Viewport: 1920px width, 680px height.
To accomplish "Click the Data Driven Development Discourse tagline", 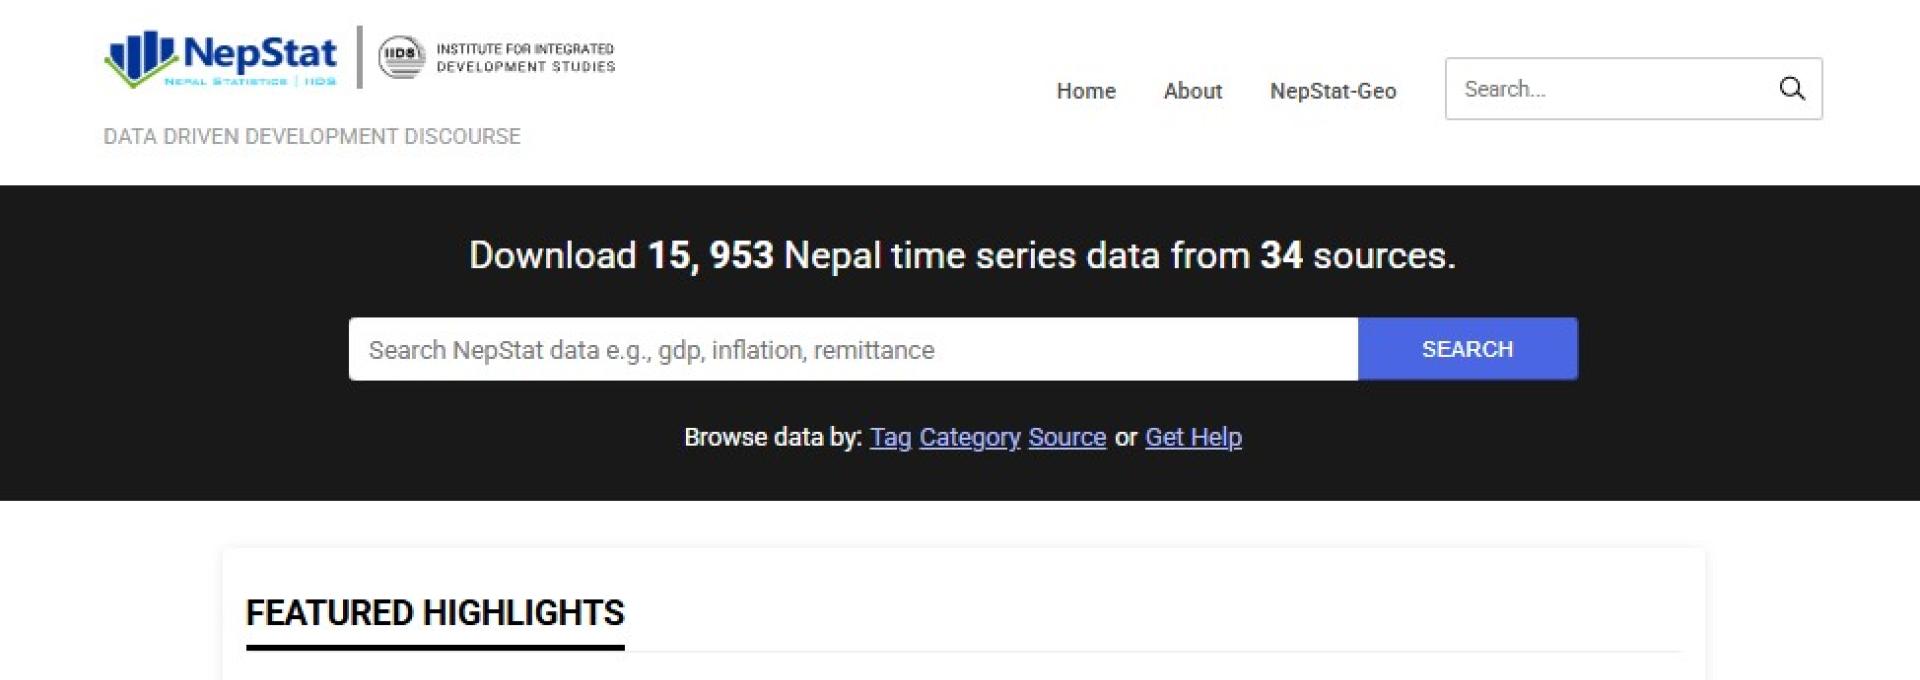I will point(312,137).
